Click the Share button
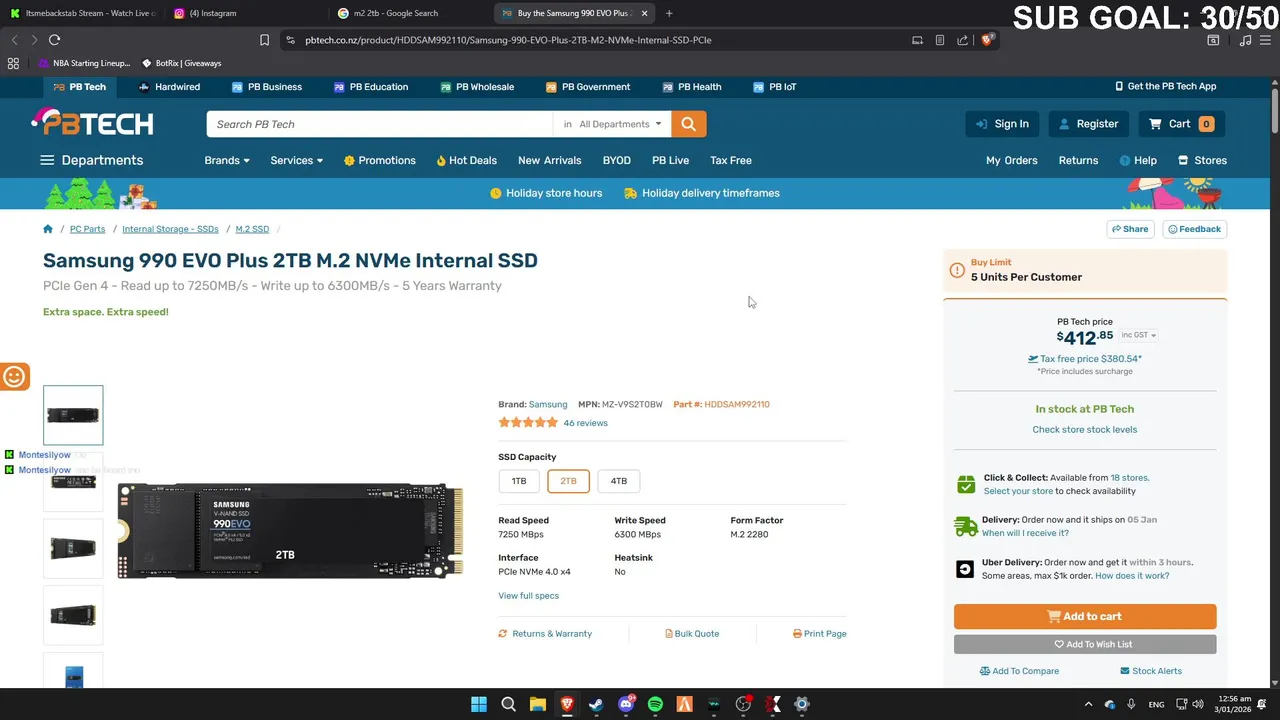Viewport: 1280px width, 720px height. (x=1129, y=229)
